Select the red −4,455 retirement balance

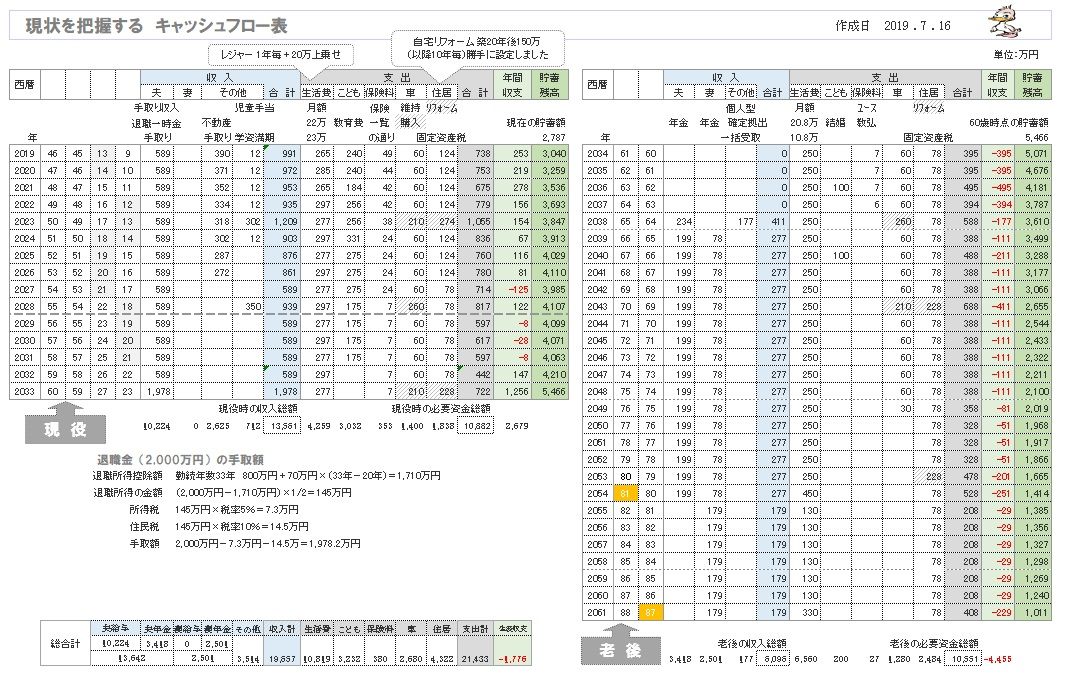998,659
